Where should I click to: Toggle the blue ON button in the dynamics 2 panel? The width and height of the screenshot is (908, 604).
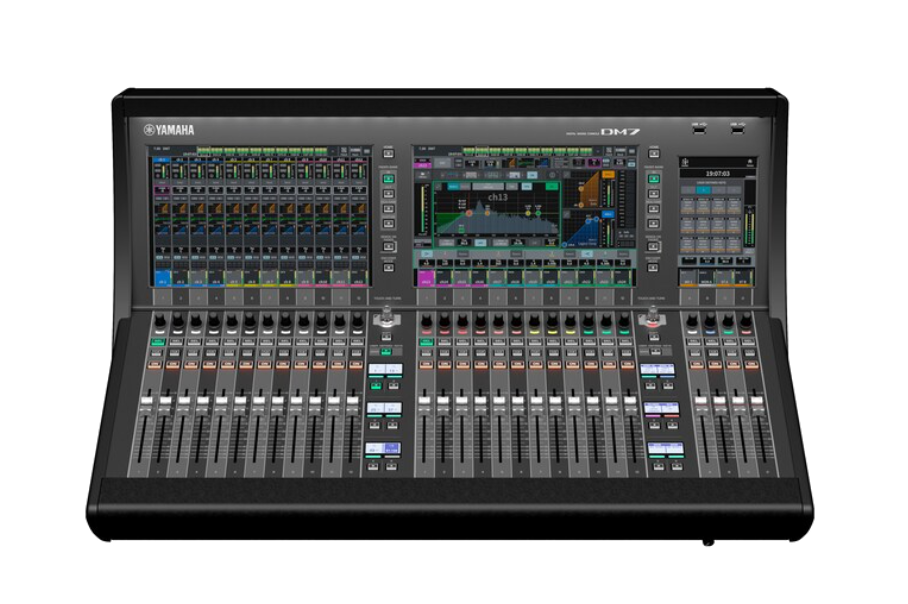(608, 214)
